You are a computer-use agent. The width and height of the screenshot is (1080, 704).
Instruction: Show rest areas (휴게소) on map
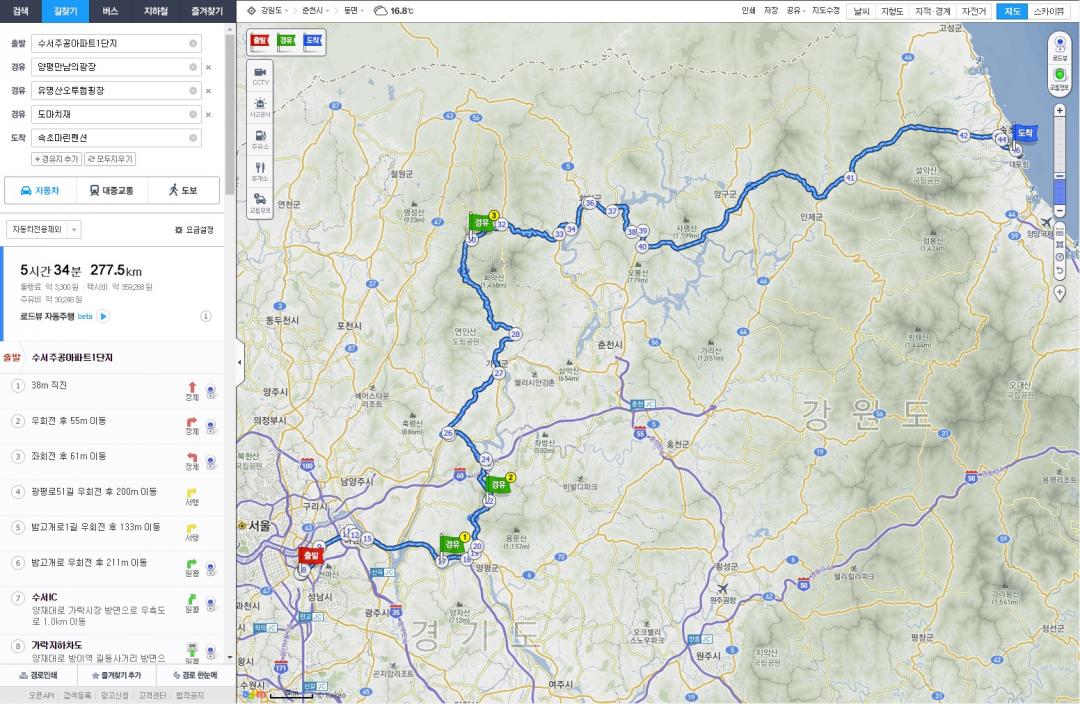pos(260,170)
